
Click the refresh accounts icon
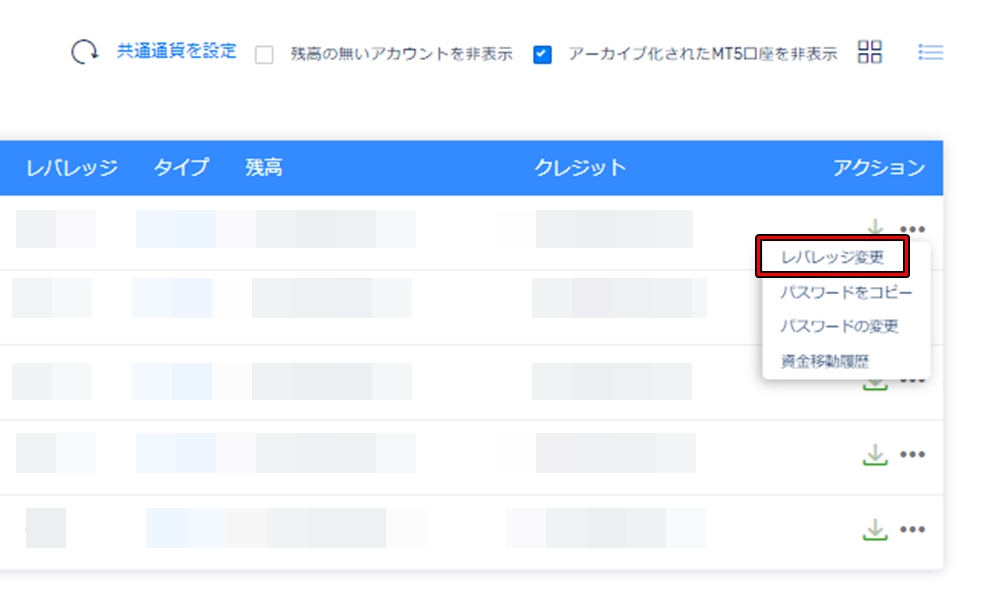point(85,52)
